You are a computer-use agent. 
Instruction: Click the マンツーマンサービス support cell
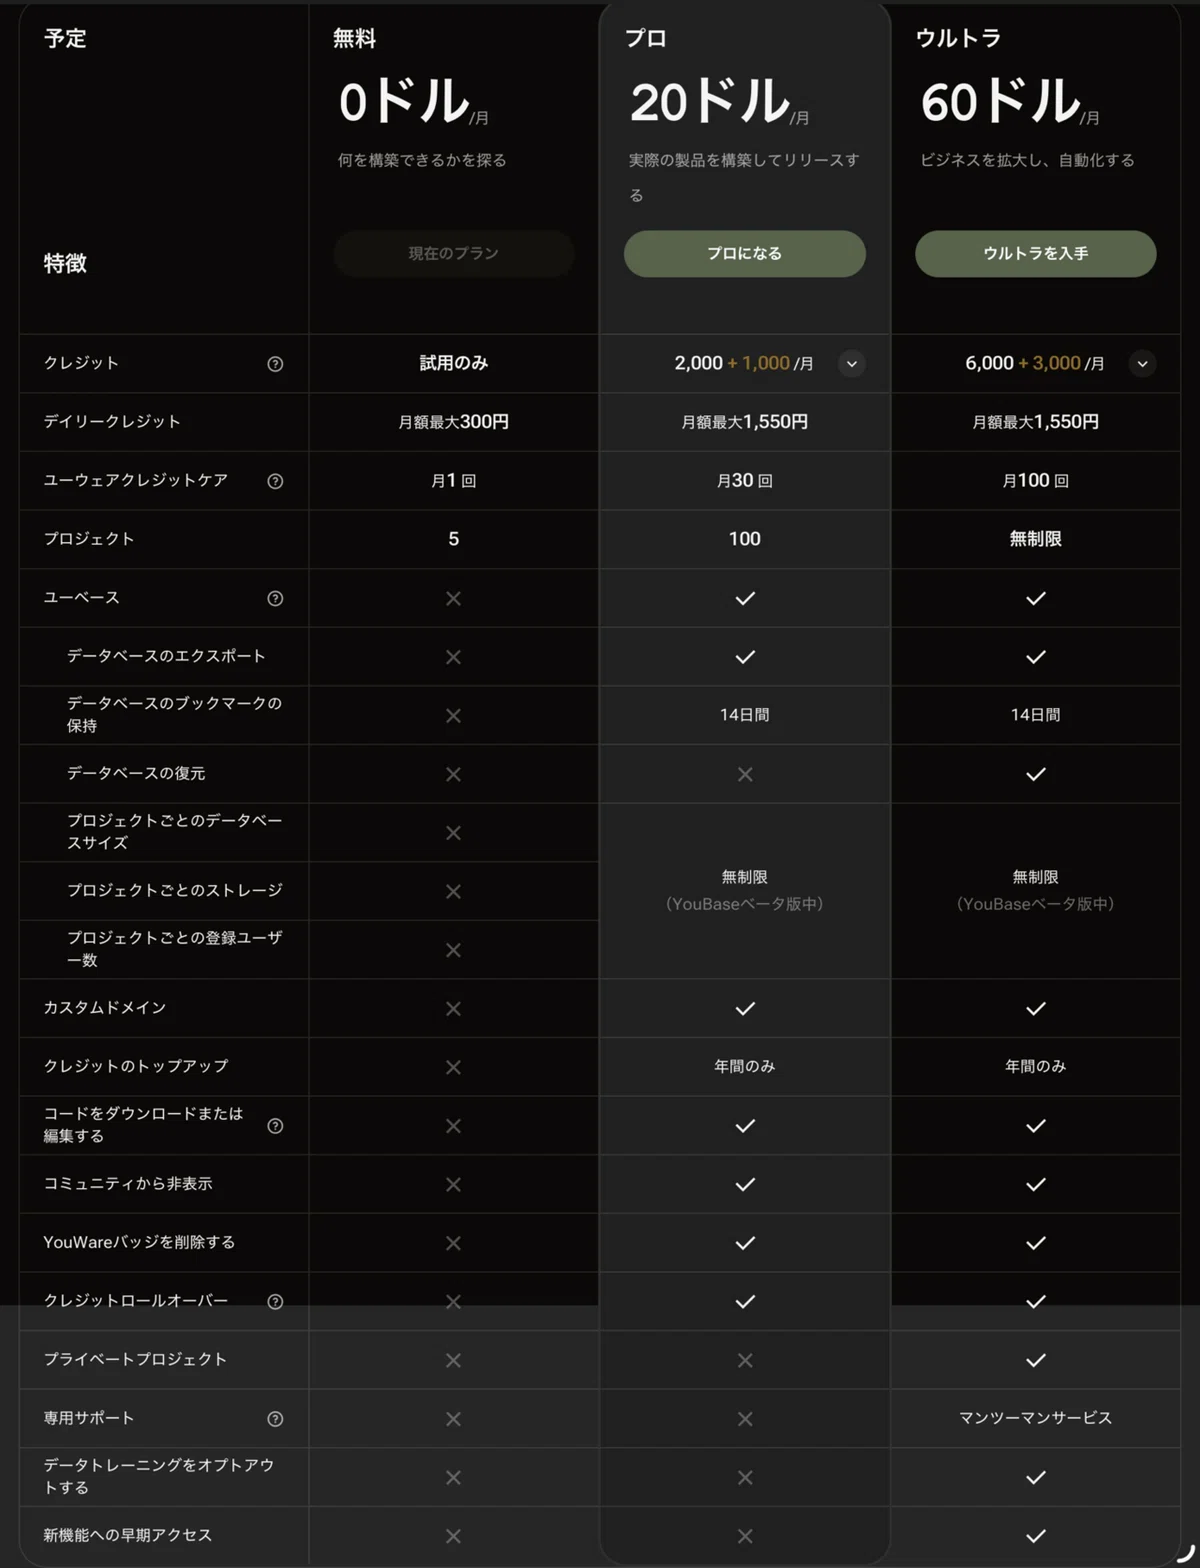point(1036,1418)
